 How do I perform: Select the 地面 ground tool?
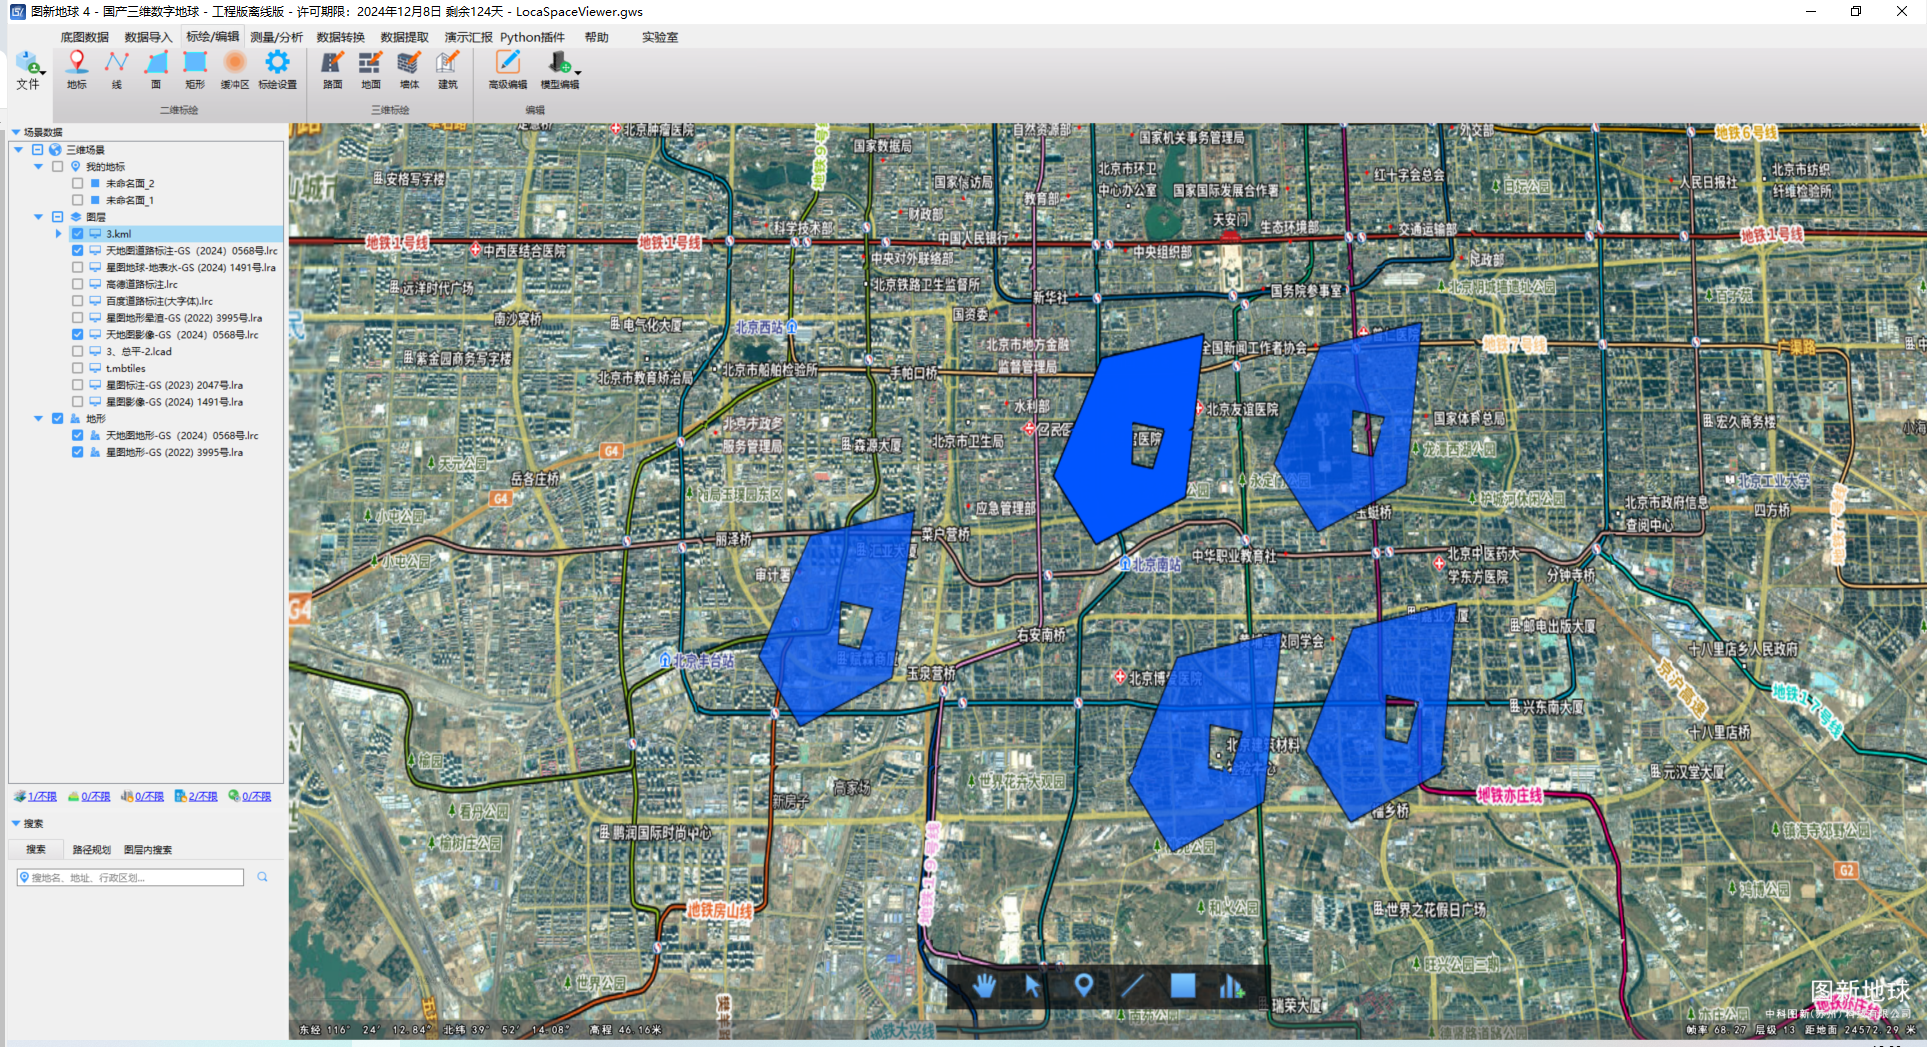[371, 69]
